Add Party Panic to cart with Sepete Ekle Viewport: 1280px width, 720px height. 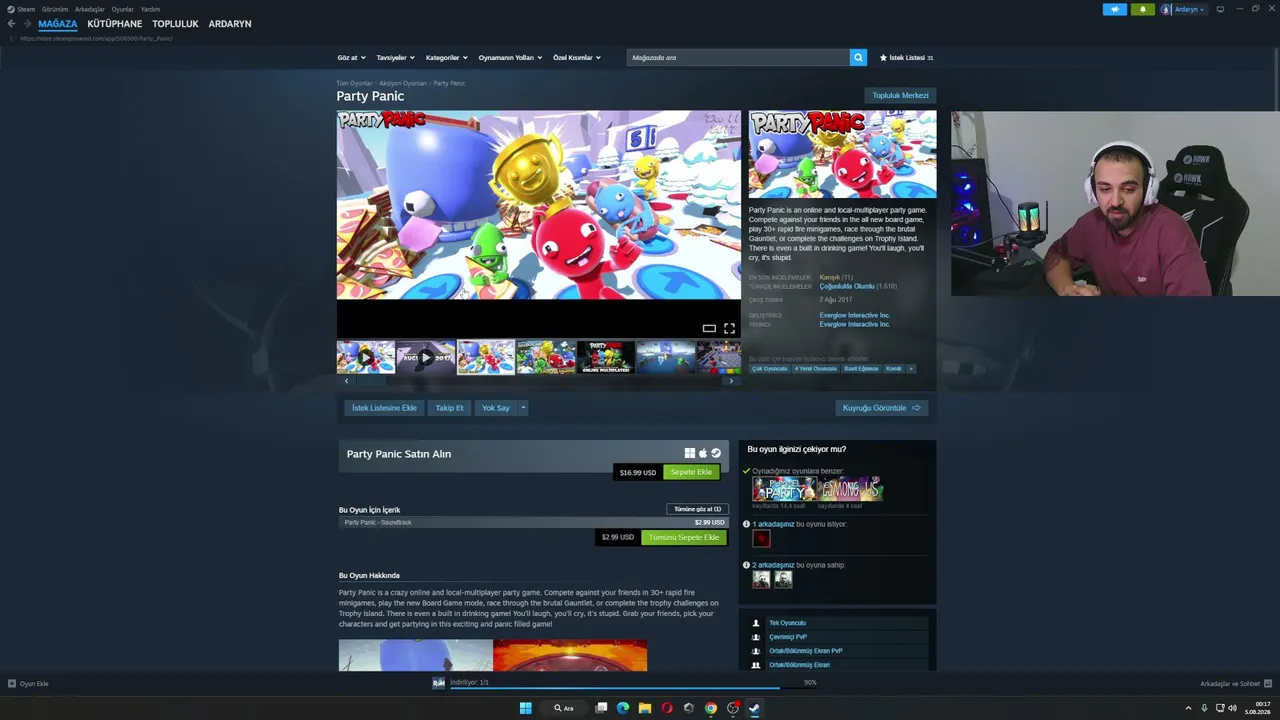coord(691,472)
